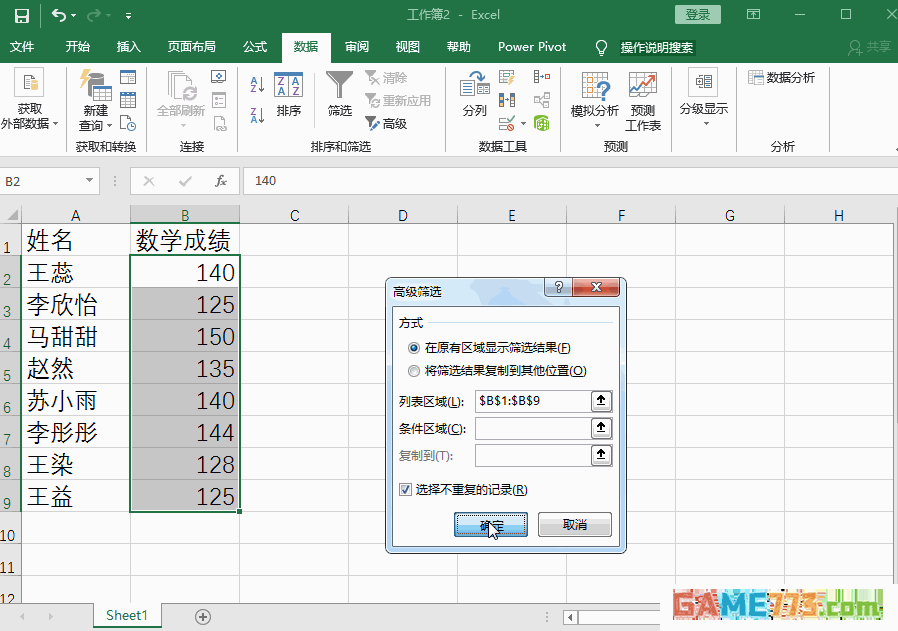
Task: Open the Name Box dropdown arrow
Action: [x=90, y=181]
